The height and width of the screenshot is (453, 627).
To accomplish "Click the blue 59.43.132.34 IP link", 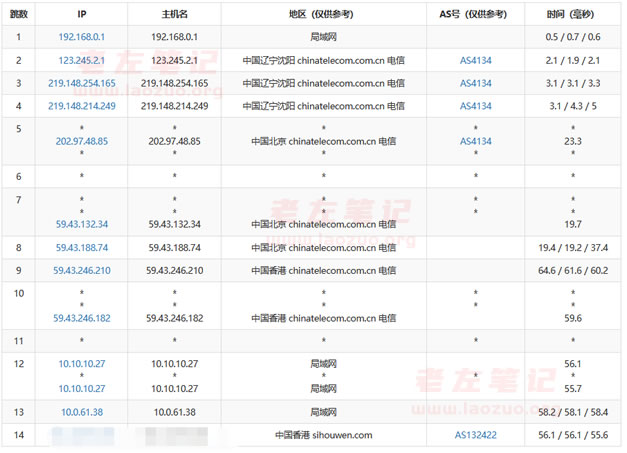I will (x=82, y=224).
